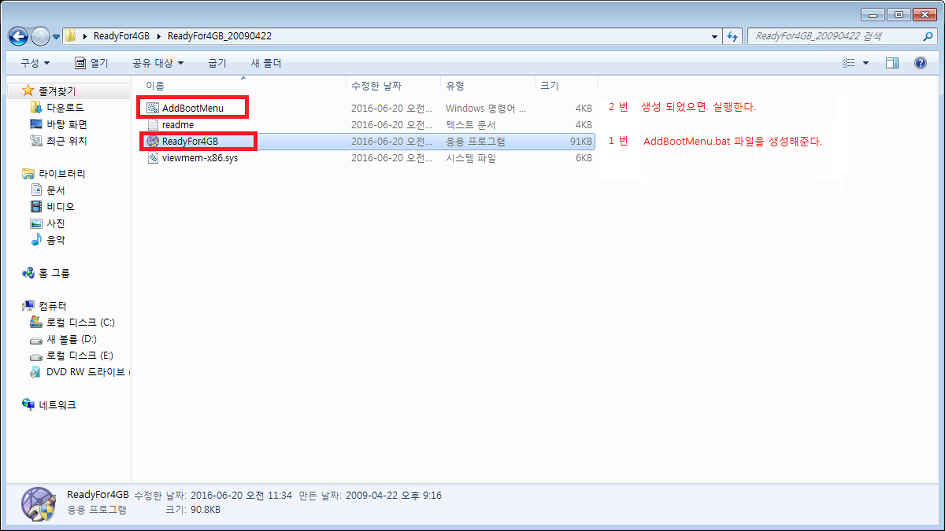Click the file name readme
The height and width of the screenshot is (531, 945).
coord(178,125)
